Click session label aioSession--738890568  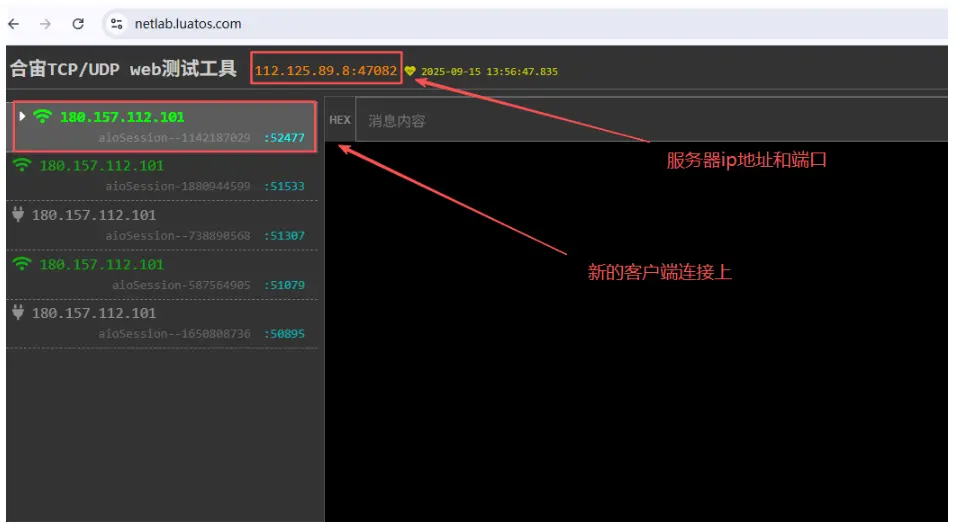pos(178,235)
